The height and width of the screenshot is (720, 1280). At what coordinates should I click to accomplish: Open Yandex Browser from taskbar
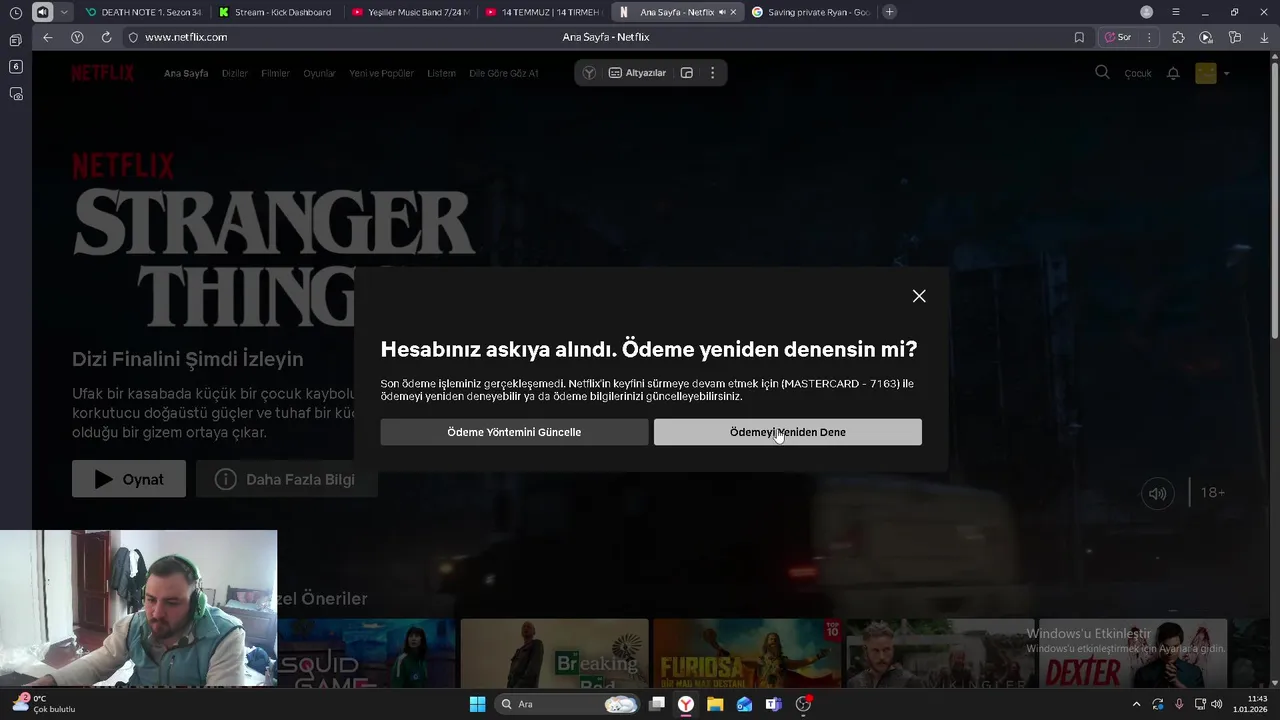(x=686, y=704)
